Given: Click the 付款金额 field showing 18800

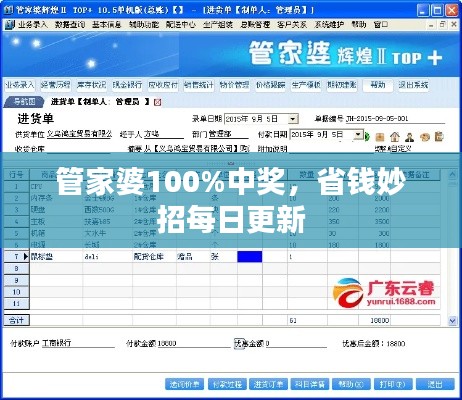Looking at the screenshot, I should [194, 343].
